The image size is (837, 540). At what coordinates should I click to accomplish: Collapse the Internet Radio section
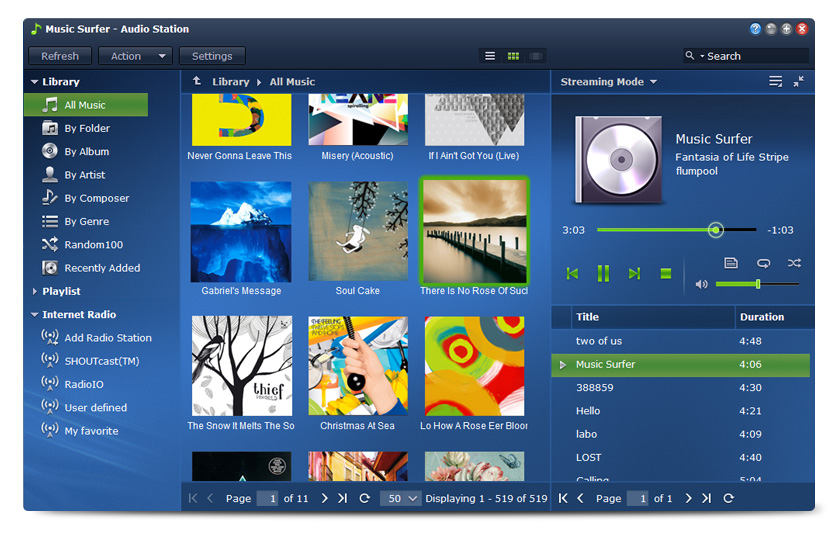click(35, 315)
